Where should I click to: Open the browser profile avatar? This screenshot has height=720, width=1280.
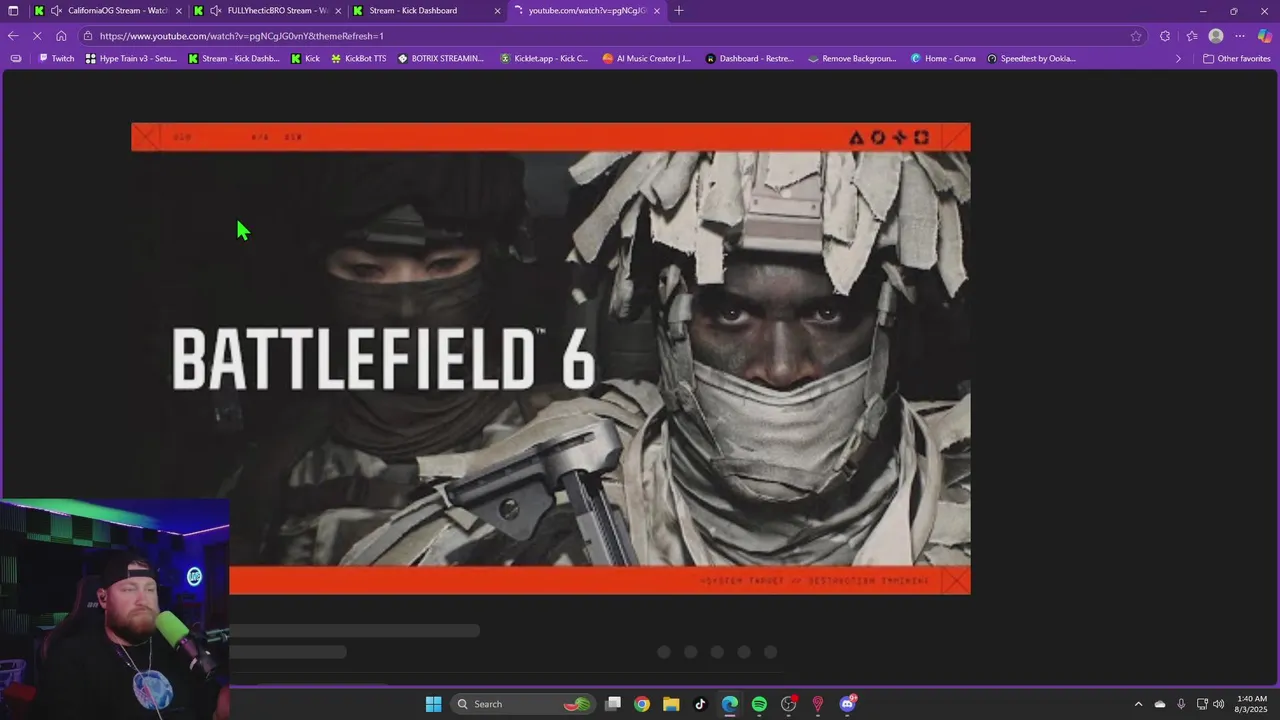[x=1216, y=36]
